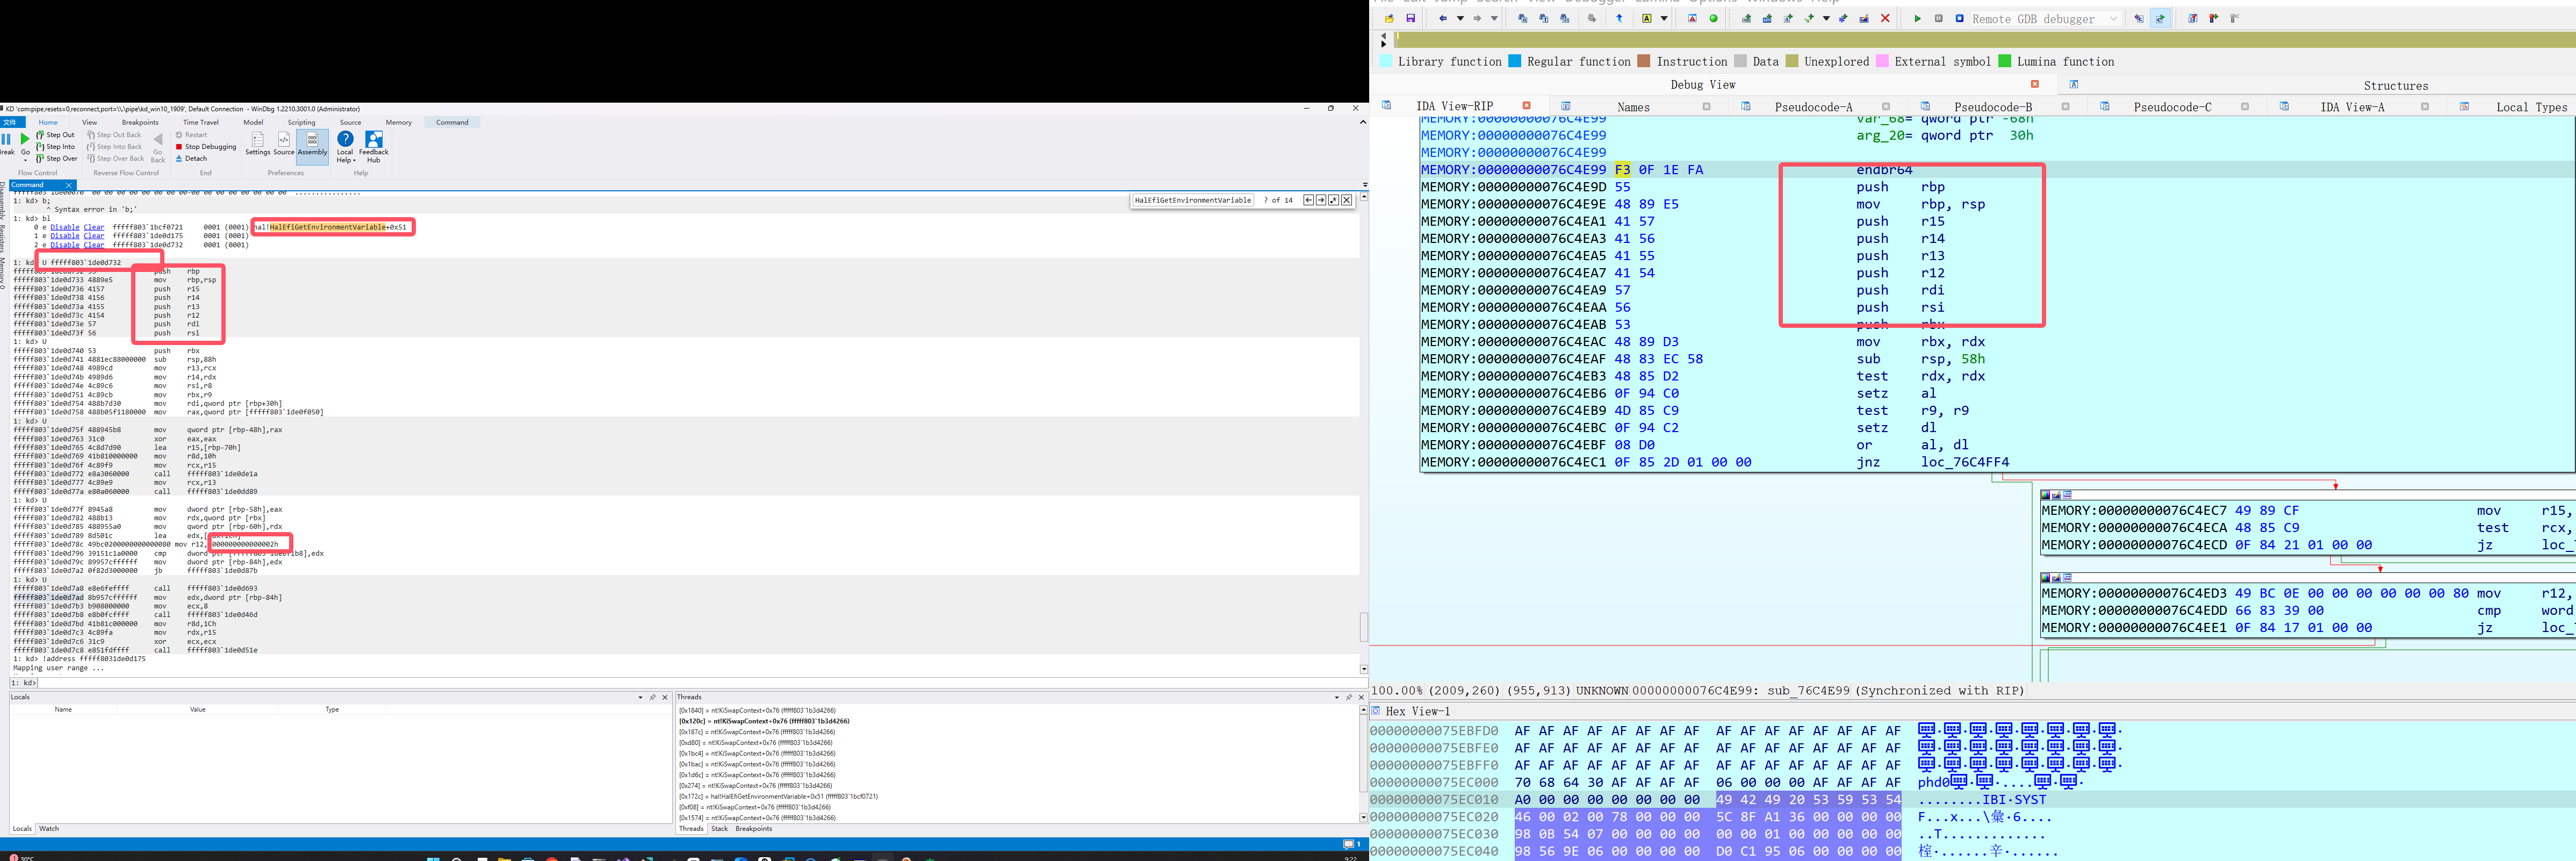Click Step Out in WinDbg ribbon

(x=55, y=135)
